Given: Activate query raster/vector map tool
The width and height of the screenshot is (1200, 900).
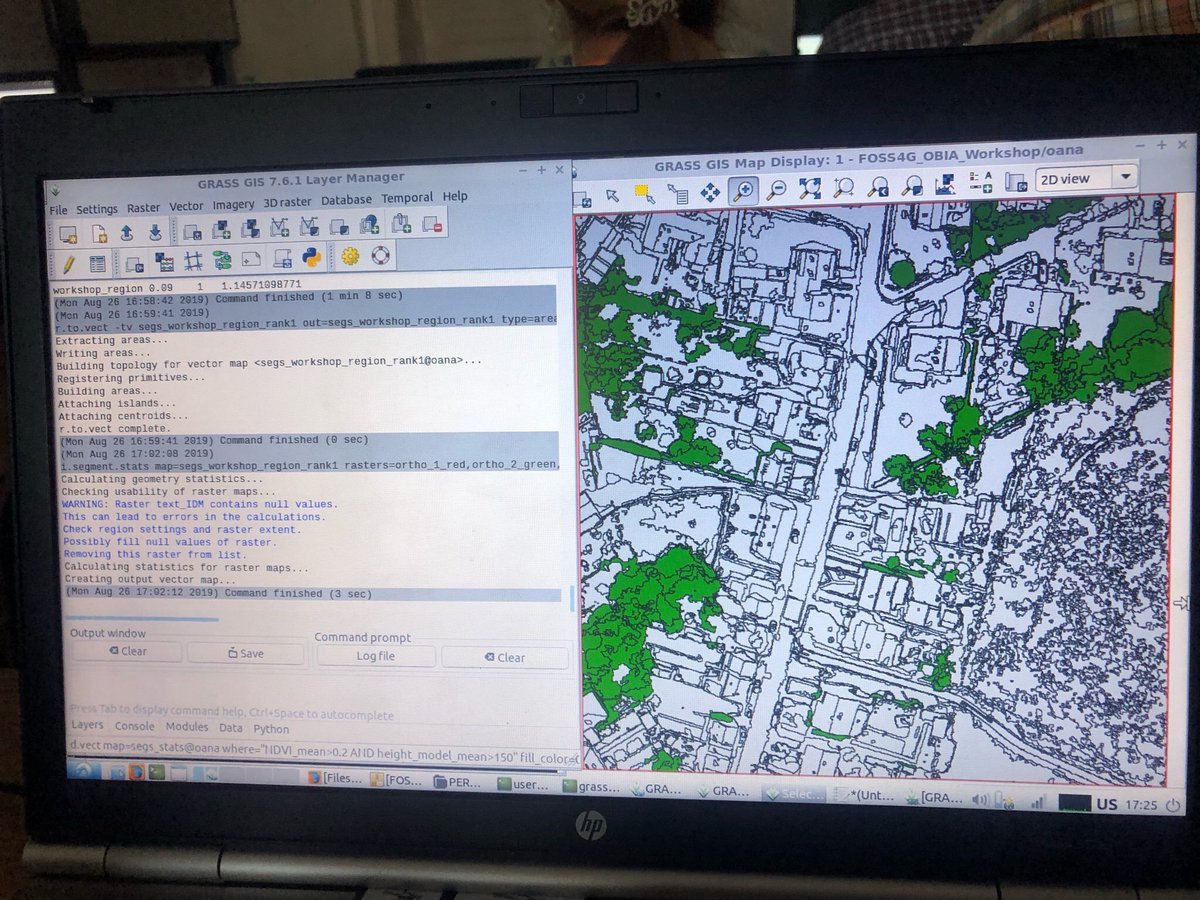Looking at the screenshot, I should pos(678,193).
